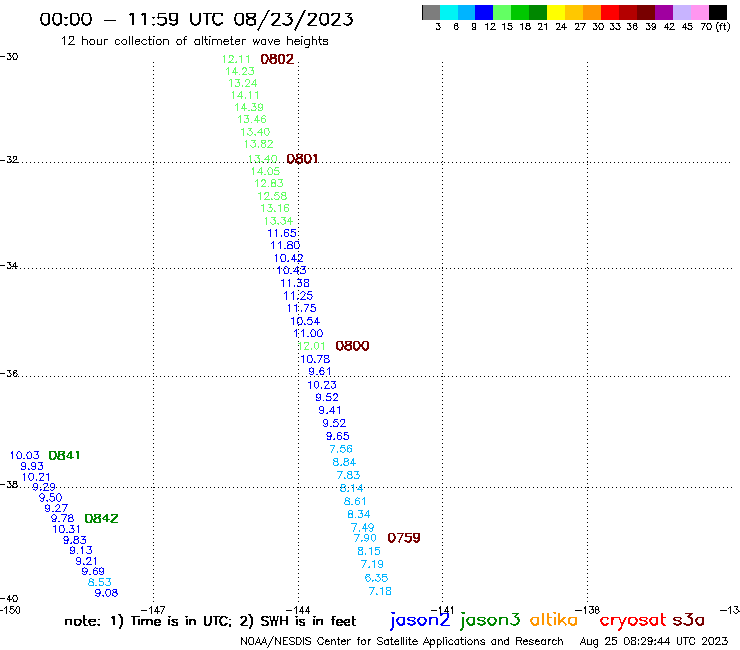Select the Aug 25 08:29:44 UTC 2023 timestamp
The width and height of the screenshot is (740, 650).
[x=654, y=642]
